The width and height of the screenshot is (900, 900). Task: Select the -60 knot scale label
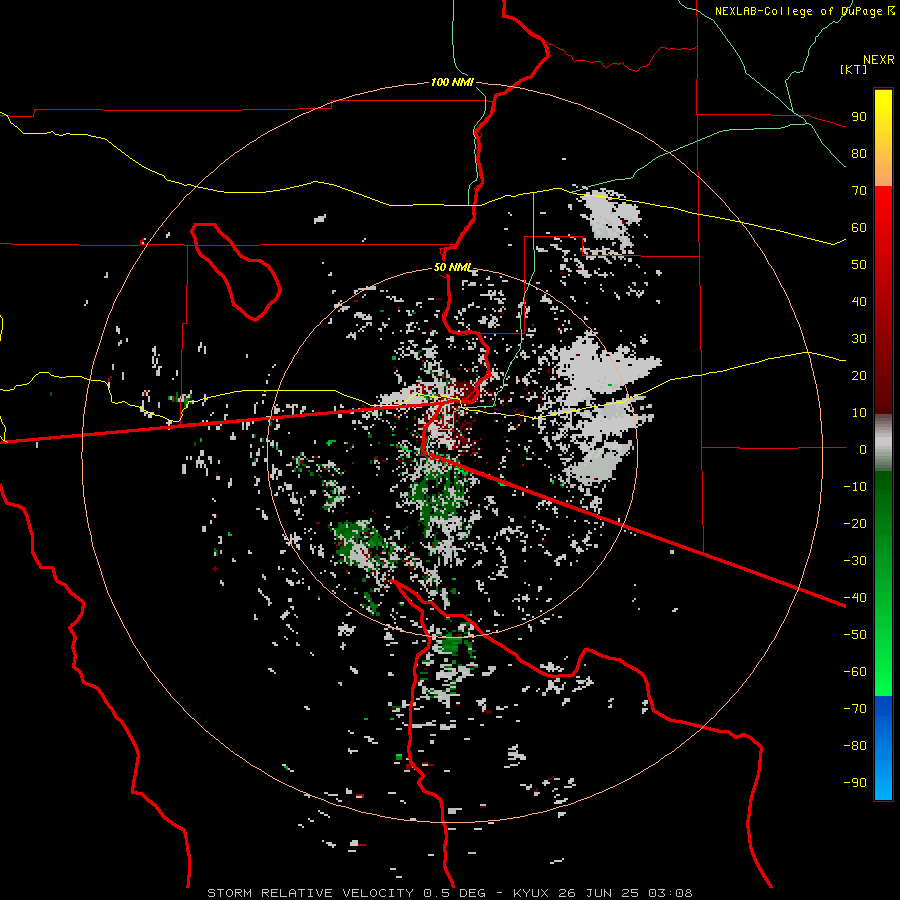[855, 672]
